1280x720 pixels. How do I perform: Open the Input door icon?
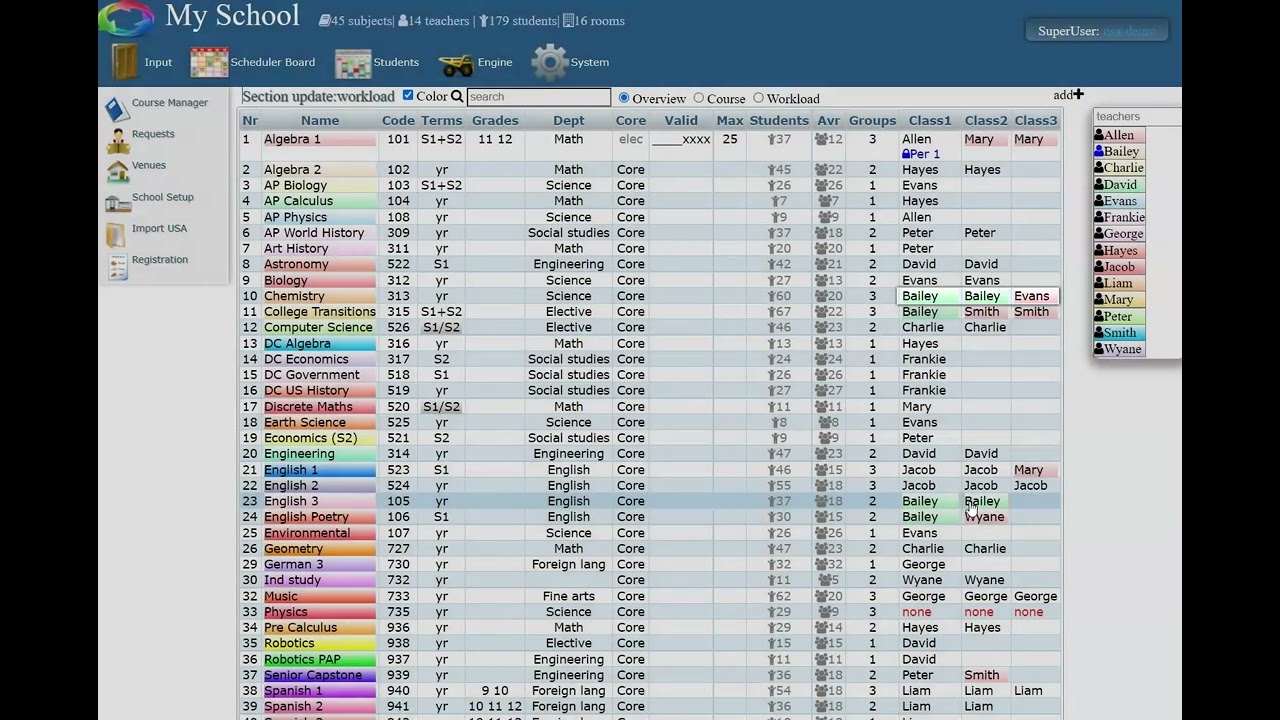(x=124, y=62)
